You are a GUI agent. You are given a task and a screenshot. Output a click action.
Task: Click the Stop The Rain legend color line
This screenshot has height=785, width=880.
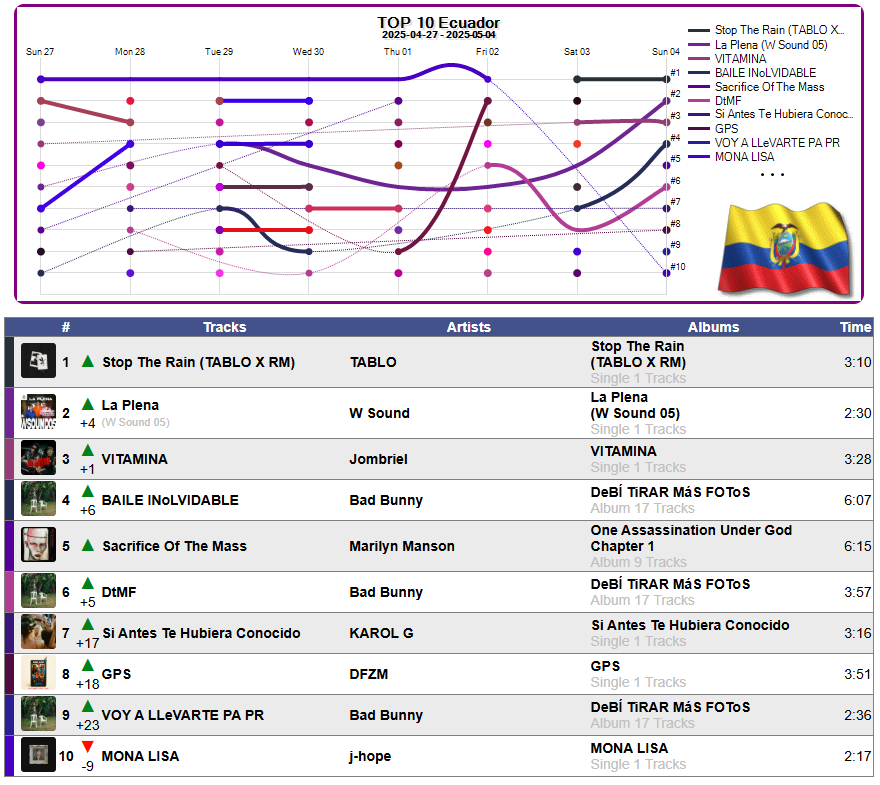(x=699, y=30)
